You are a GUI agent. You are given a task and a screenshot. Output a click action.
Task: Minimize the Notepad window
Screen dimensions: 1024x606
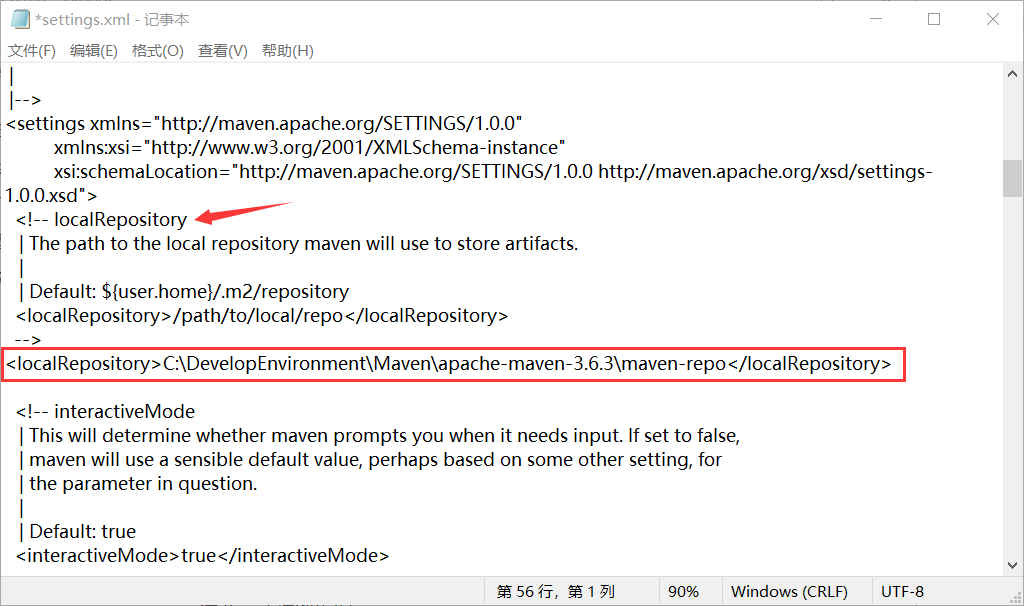(x=876, y=19)
